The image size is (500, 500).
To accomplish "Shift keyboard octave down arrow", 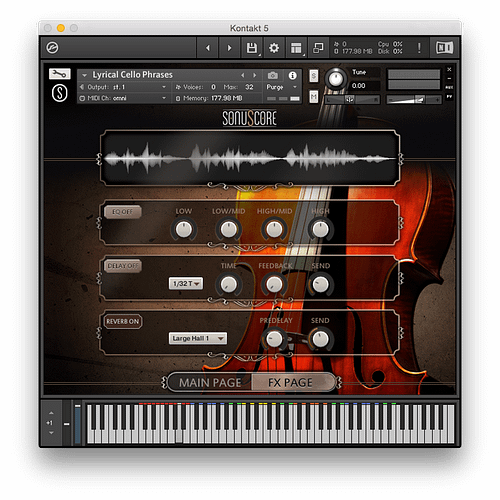I will point(51,433).
